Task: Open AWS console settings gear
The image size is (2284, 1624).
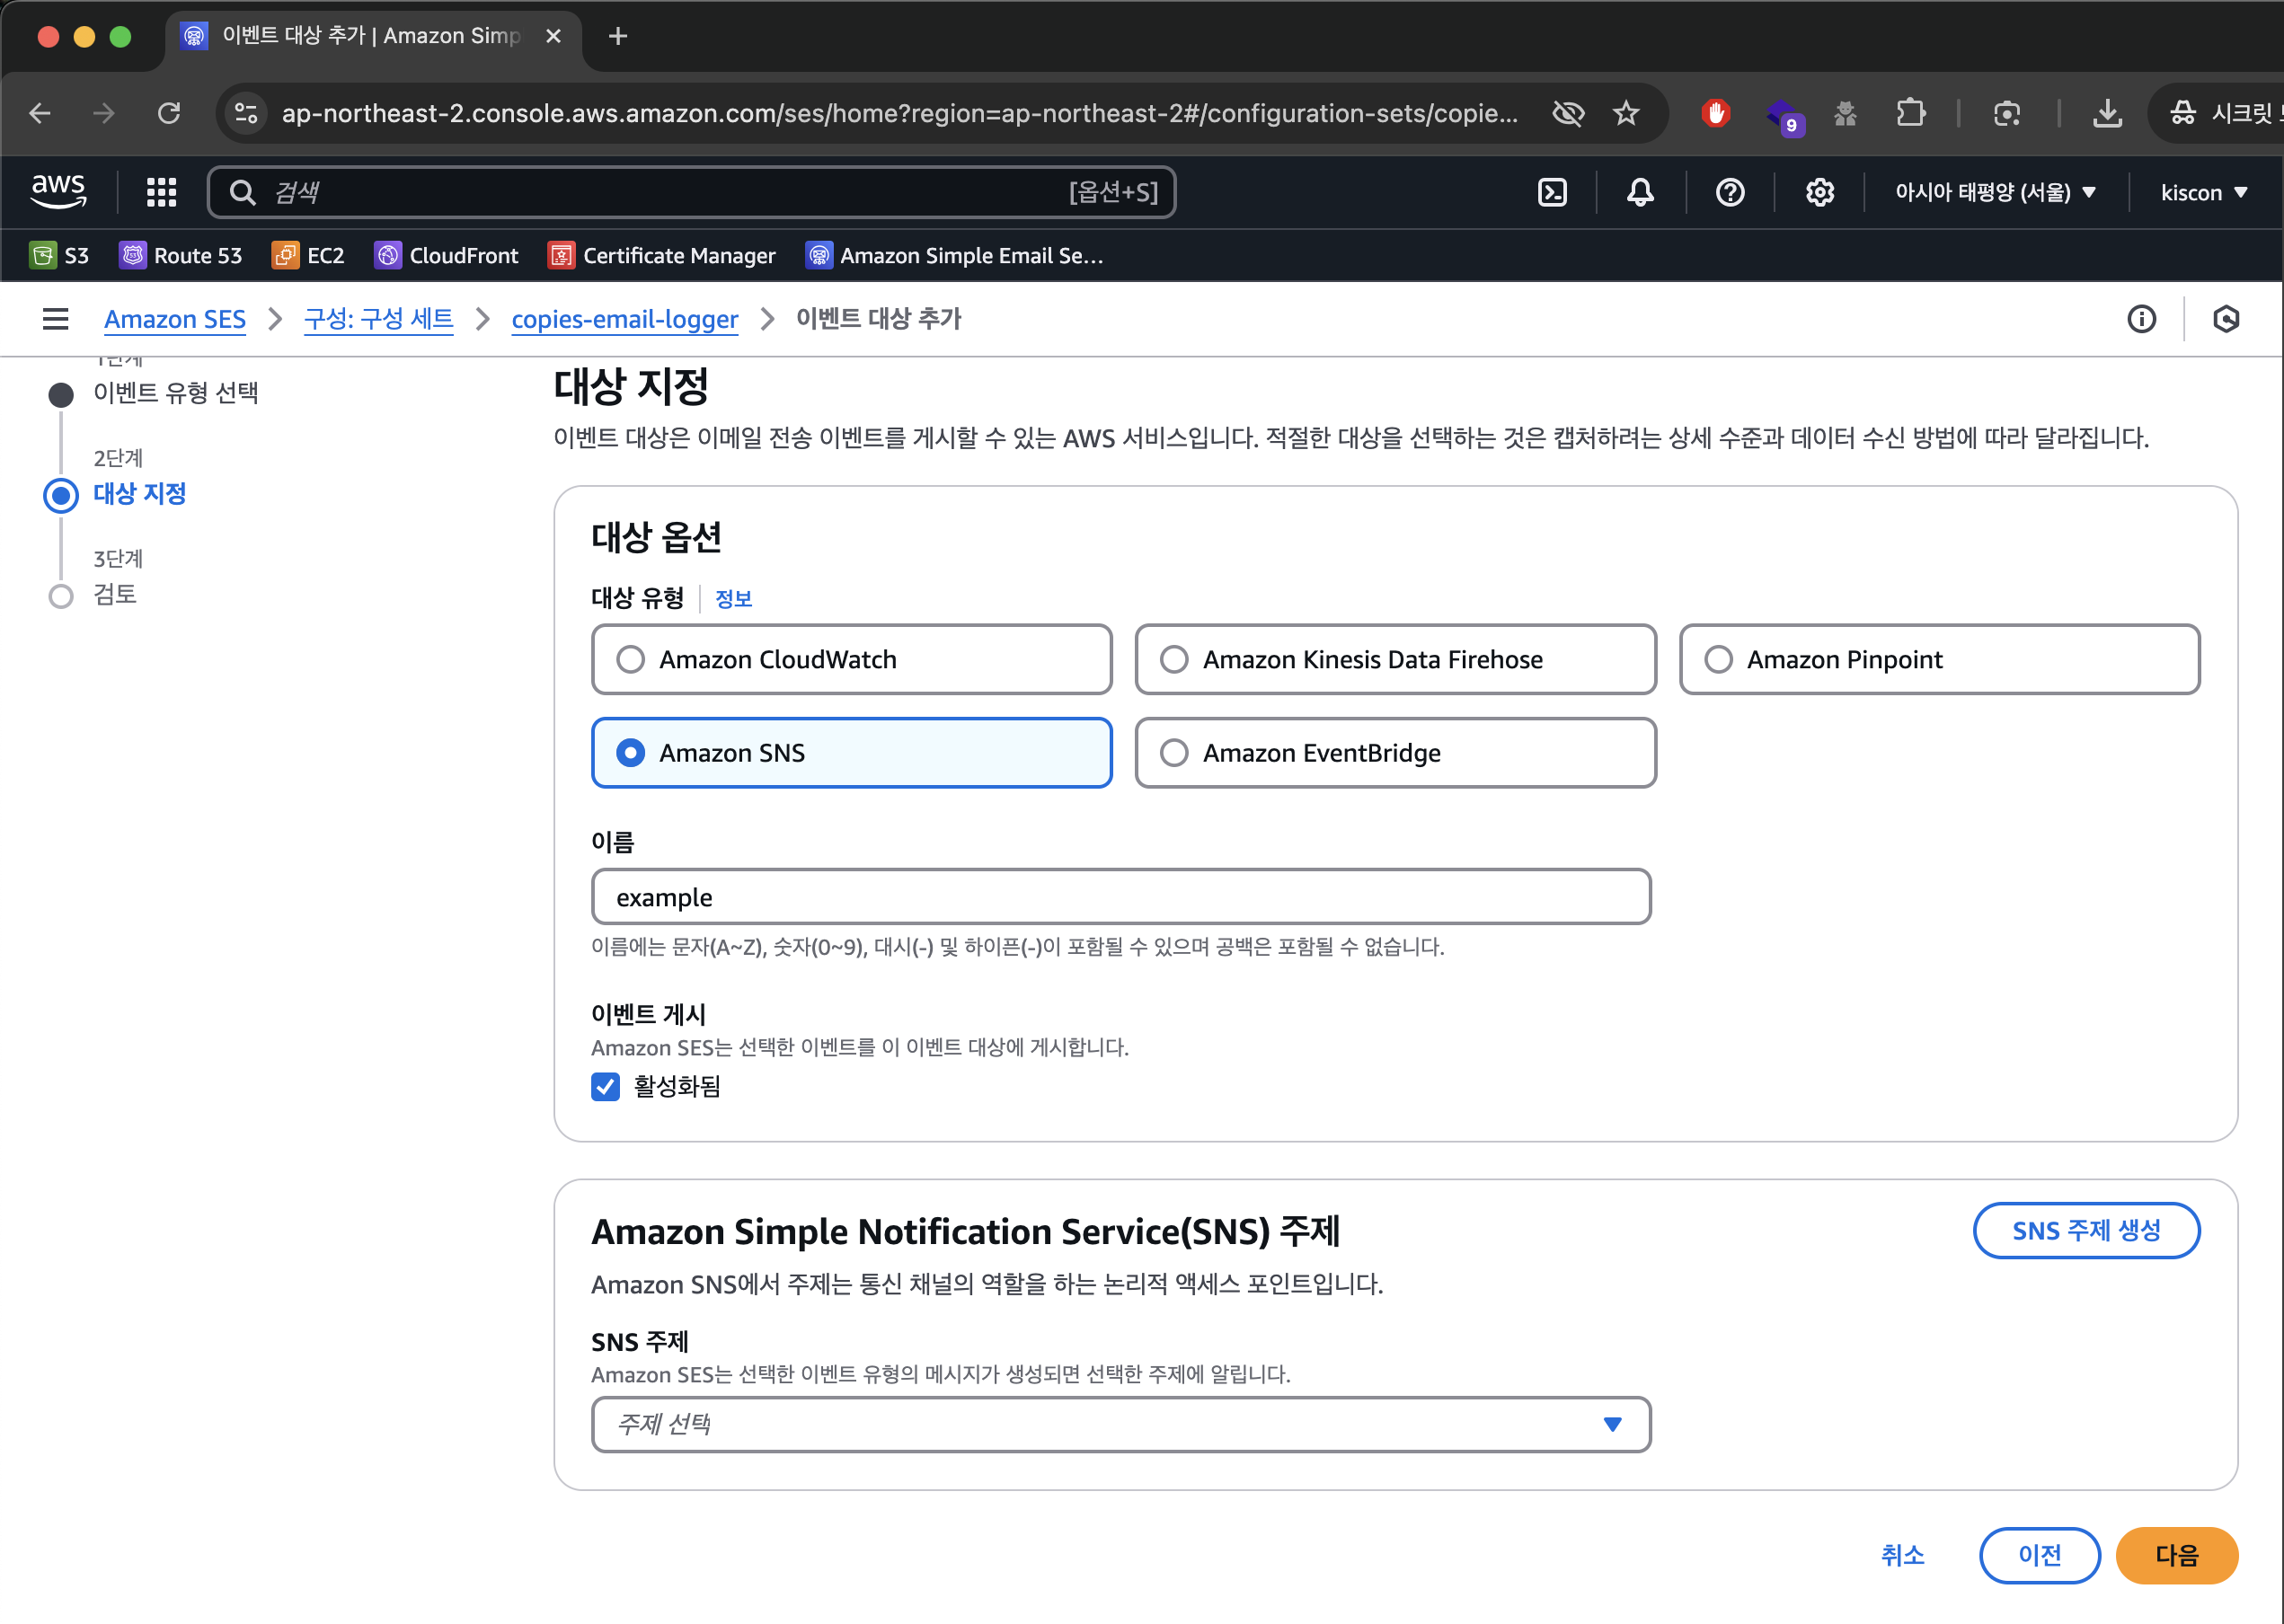Action: click(x=1819, y=192)
